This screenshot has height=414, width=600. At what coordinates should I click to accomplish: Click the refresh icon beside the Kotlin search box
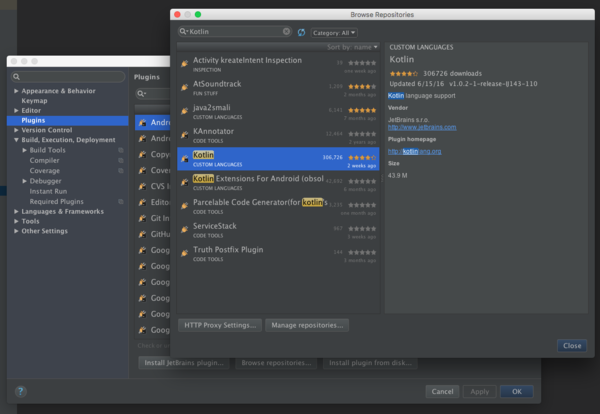[302, 33]
